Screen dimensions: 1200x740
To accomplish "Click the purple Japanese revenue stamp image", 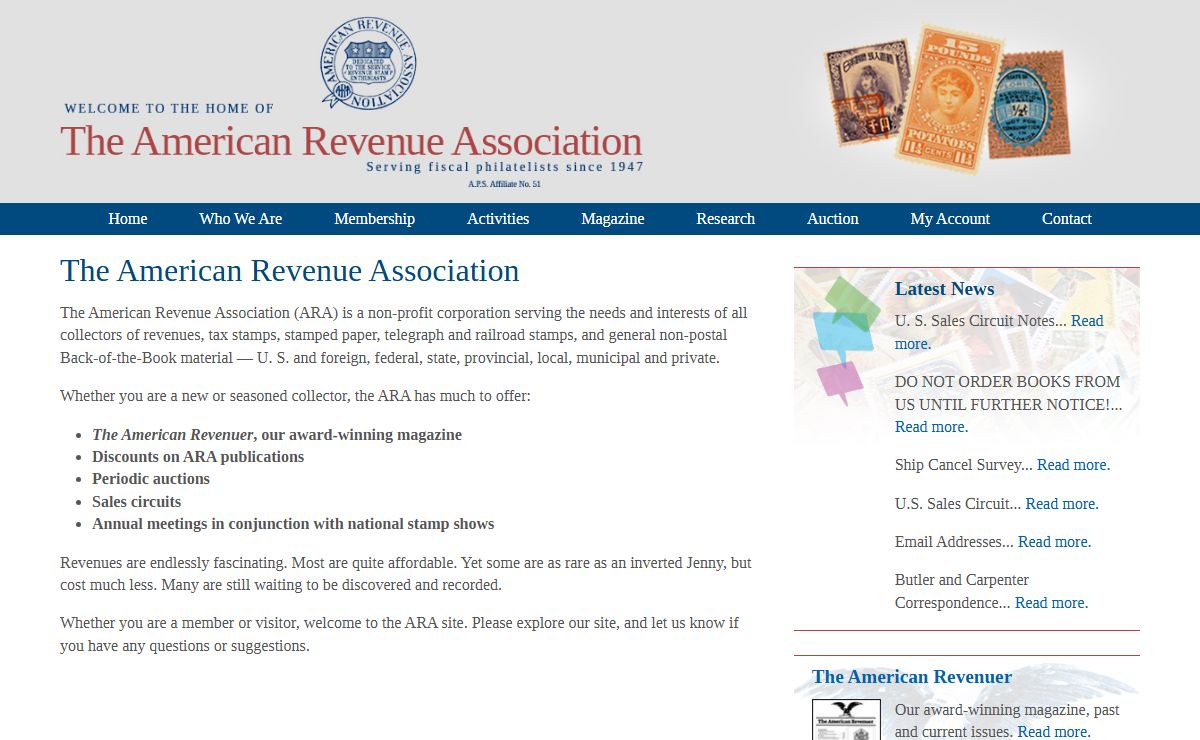I will coord(866,92).
